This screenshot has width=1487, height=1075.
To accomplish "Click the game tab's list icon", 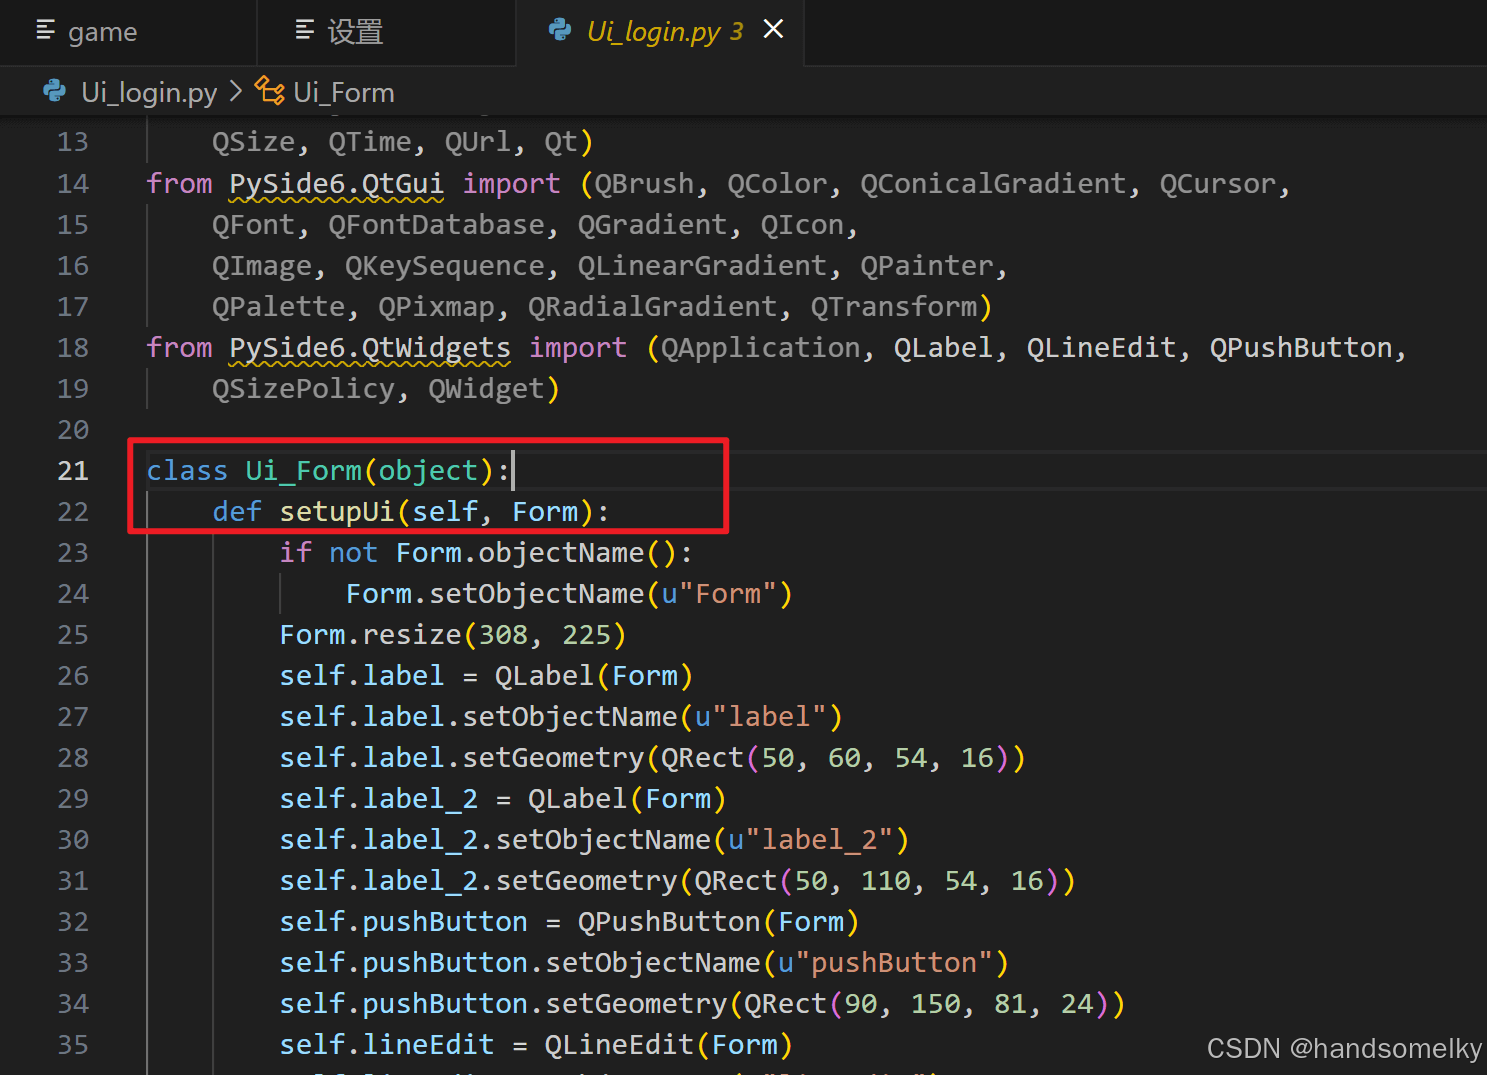I will click(x=45, y=30).
